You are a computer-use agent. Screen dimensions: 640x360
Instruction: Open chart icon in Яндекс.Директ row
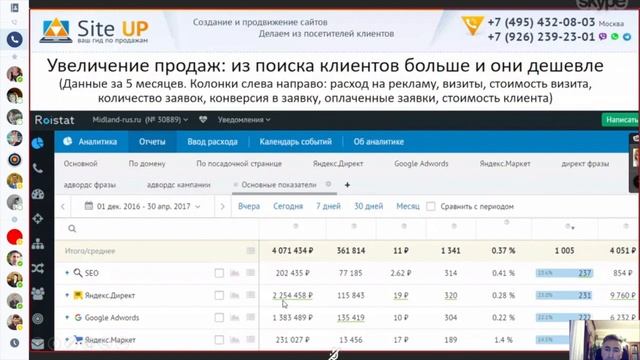point(235,295)
